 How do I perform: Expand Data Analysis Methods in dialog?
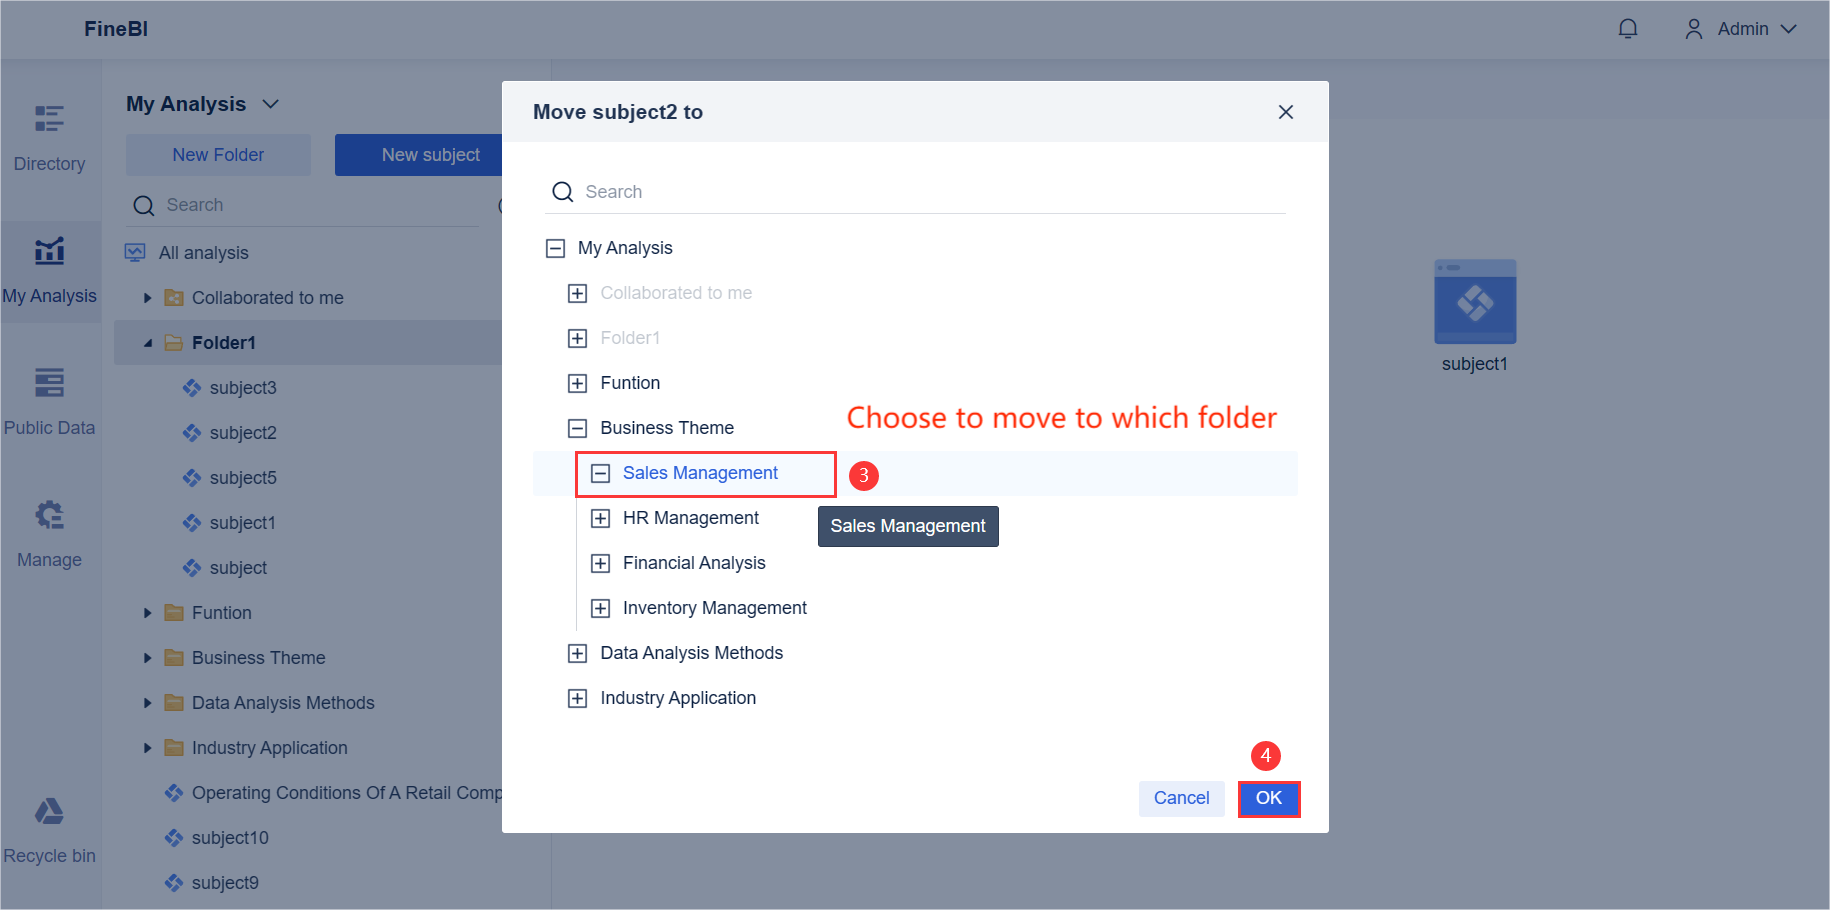point(577,653)
